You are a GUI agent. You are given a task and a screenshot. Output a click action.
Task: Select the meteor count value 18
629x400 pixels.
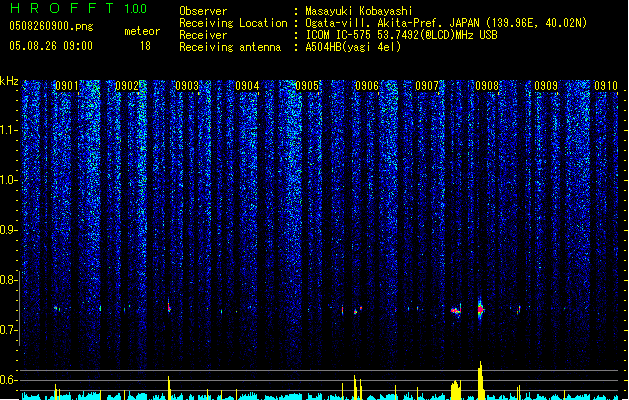tap(145, 46)
